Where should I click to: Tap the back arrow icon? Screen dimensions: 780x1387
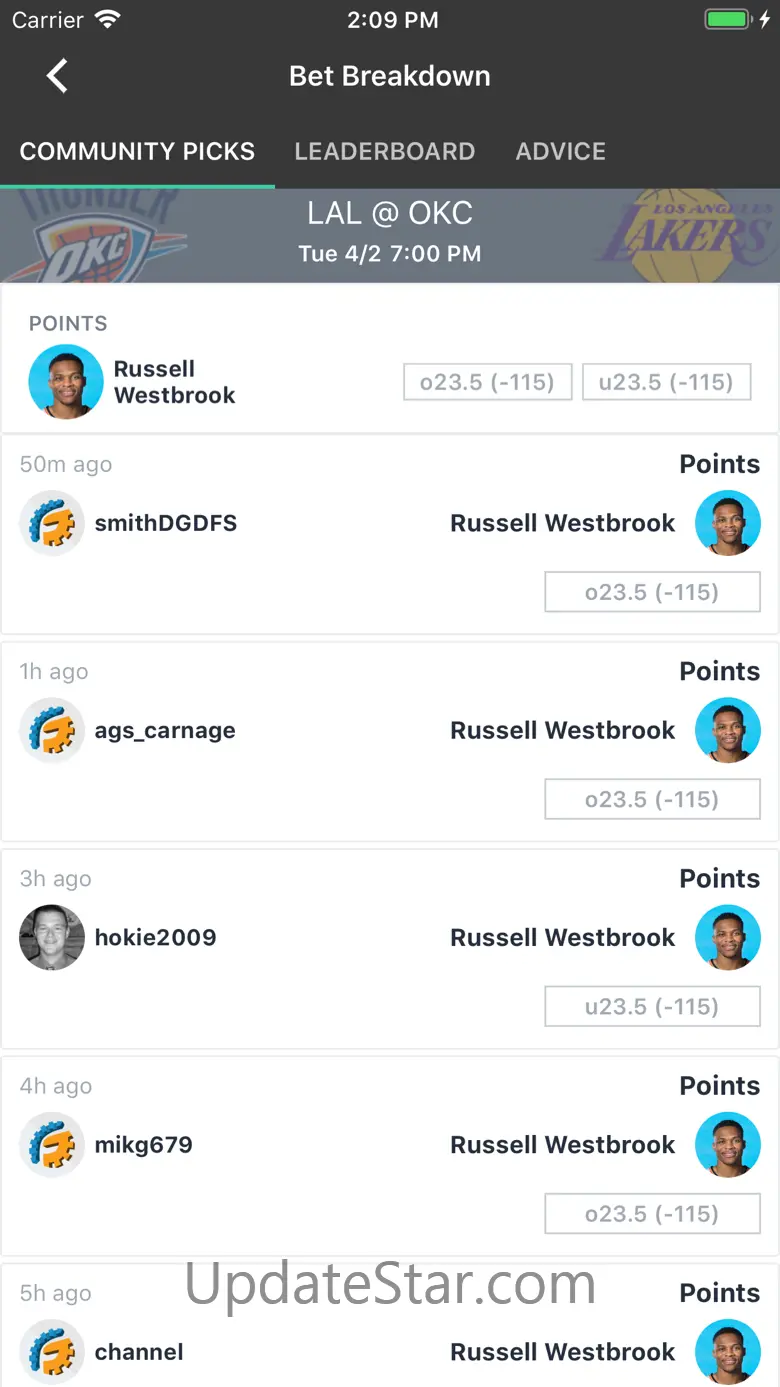click(x=57, y=76)
